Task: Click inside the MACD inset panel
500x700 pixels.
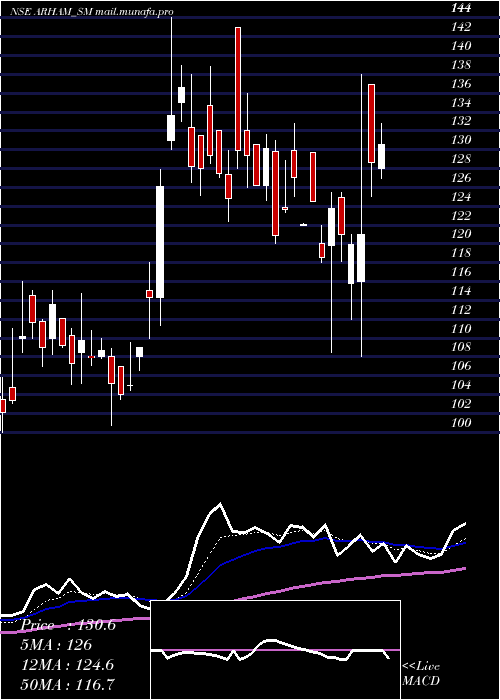Action: 275,650
